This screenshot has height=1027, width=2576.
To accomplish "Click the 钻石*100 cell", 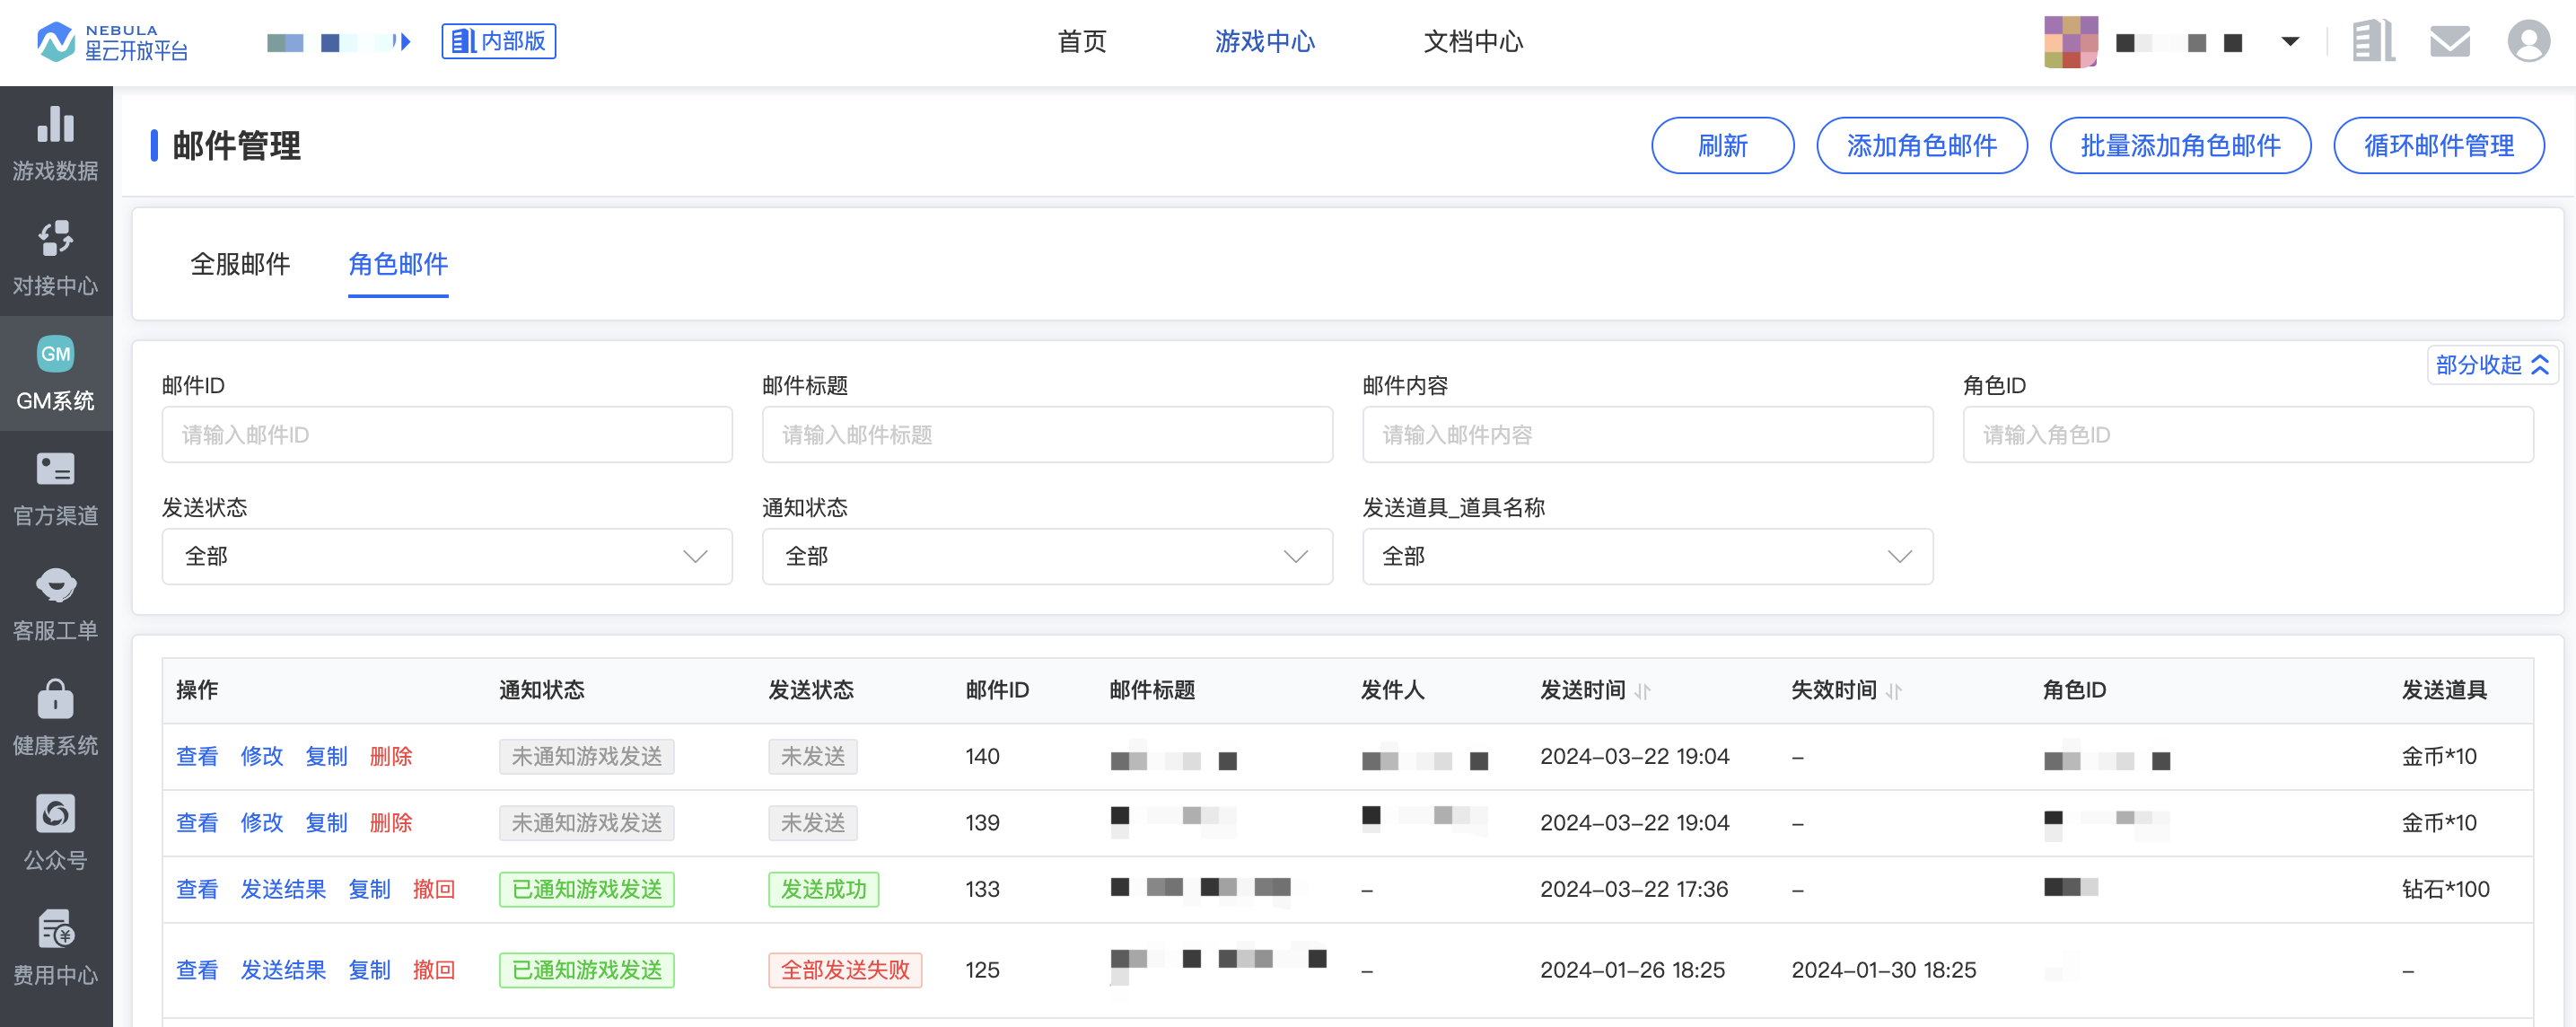I will click(2445, 889).
